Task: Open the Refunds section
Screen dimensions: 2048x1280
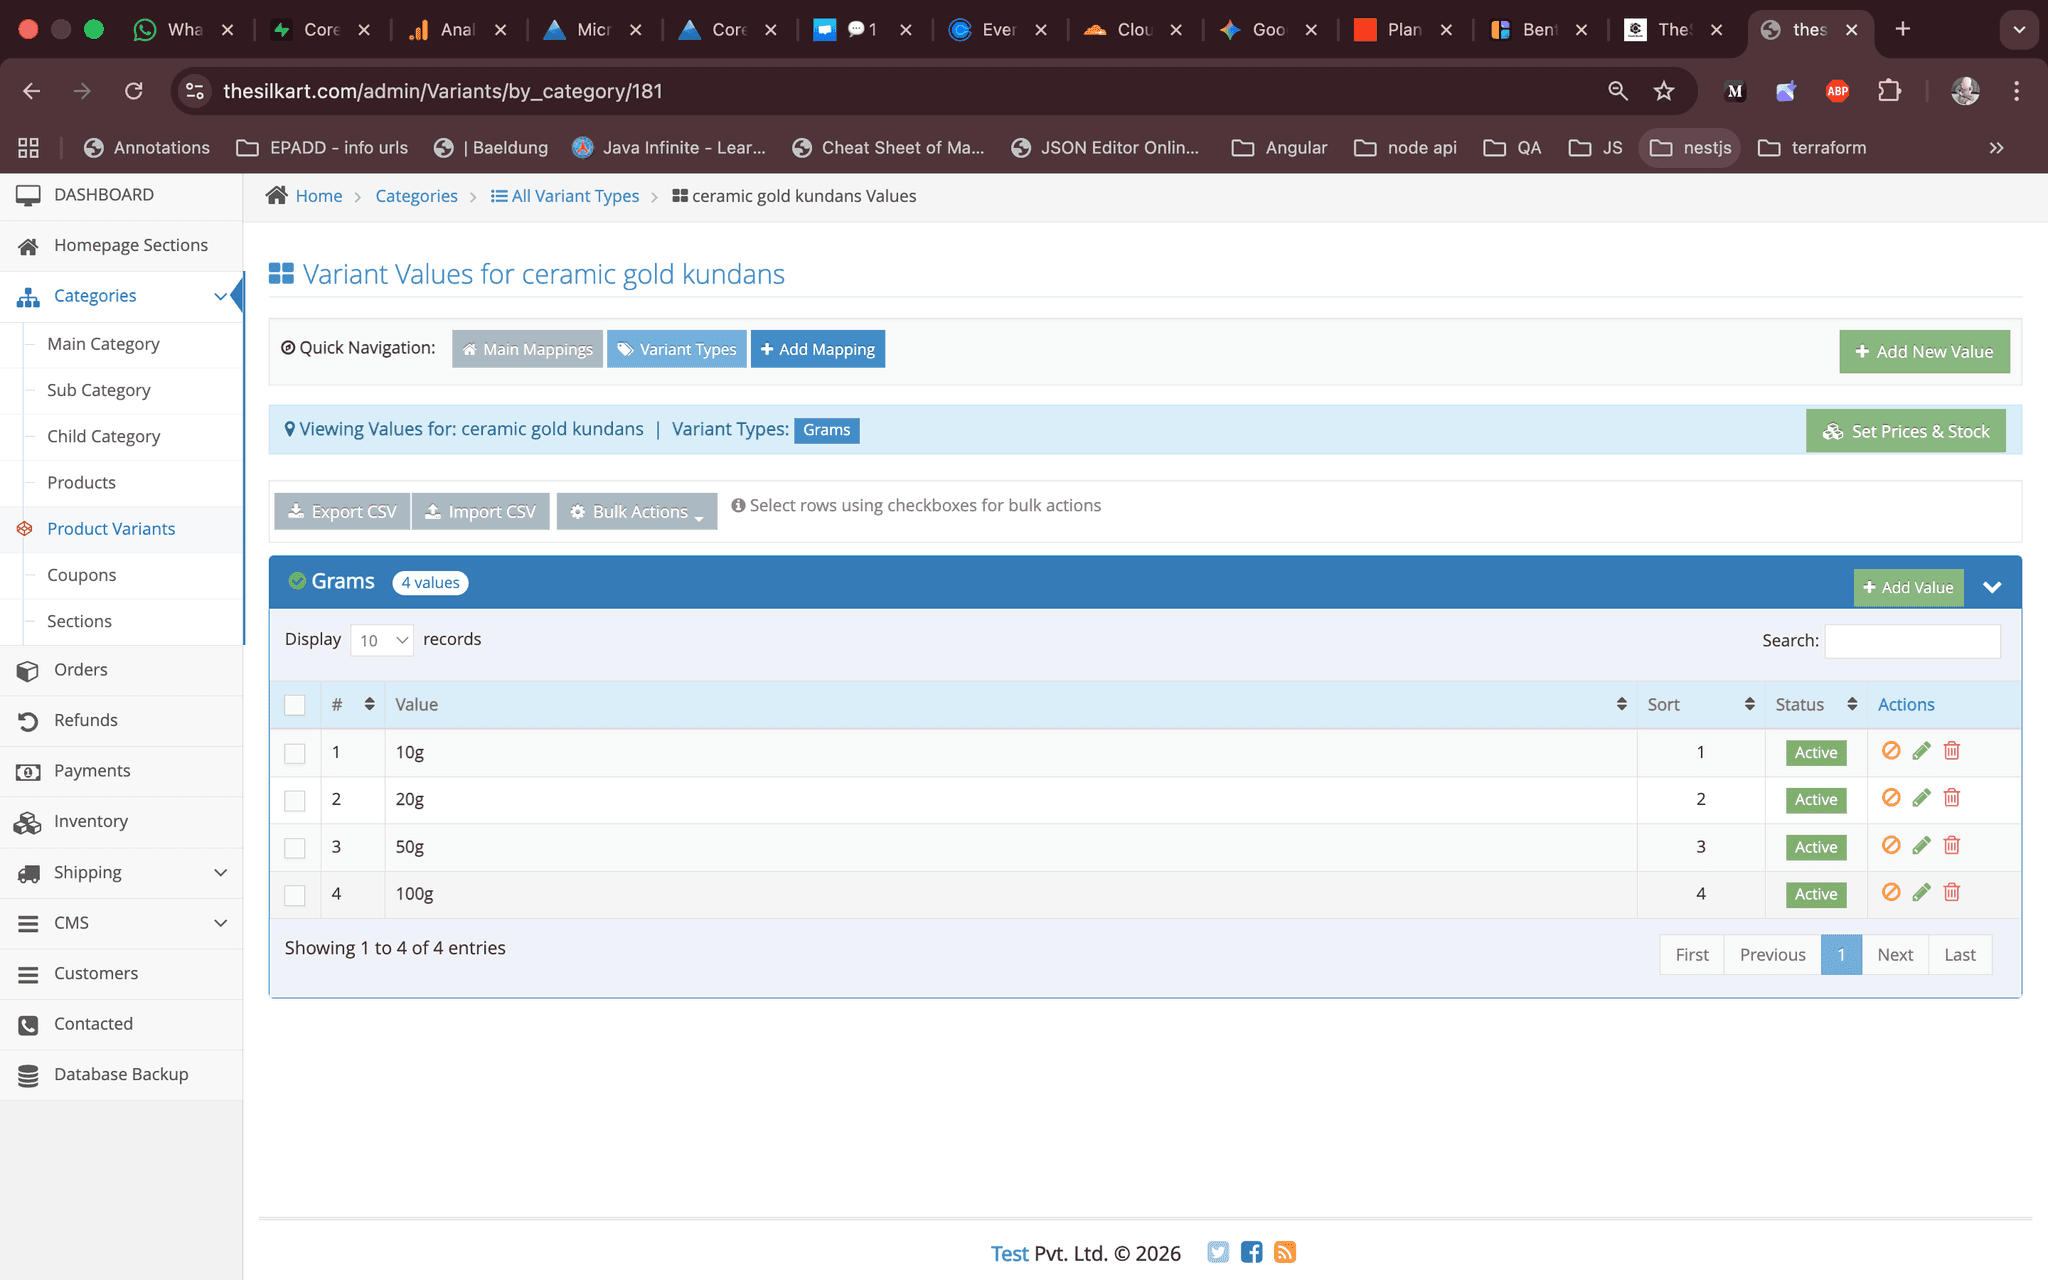Action: 85,720
